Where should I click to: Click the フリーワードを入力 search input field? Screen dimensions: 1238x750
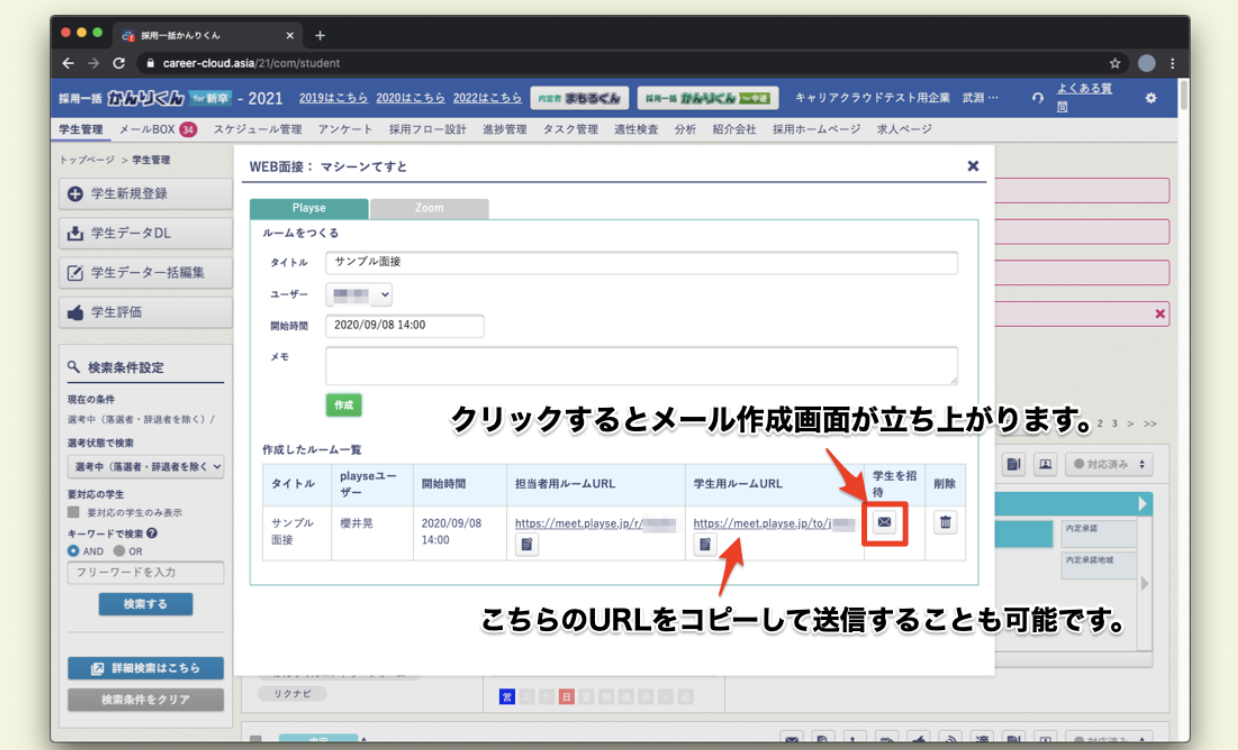point(145,572)
